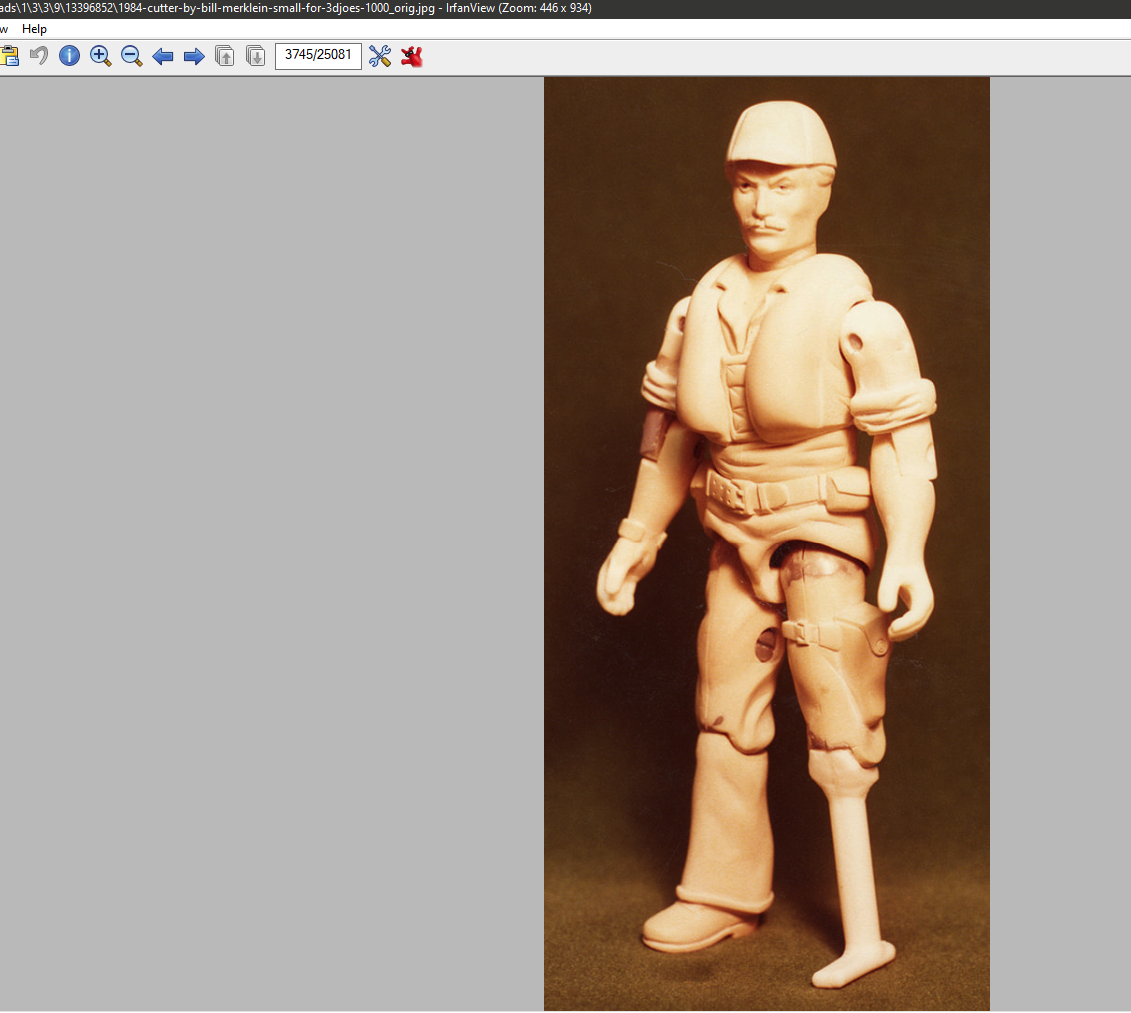Open the View menu

(x=3, y=29)
